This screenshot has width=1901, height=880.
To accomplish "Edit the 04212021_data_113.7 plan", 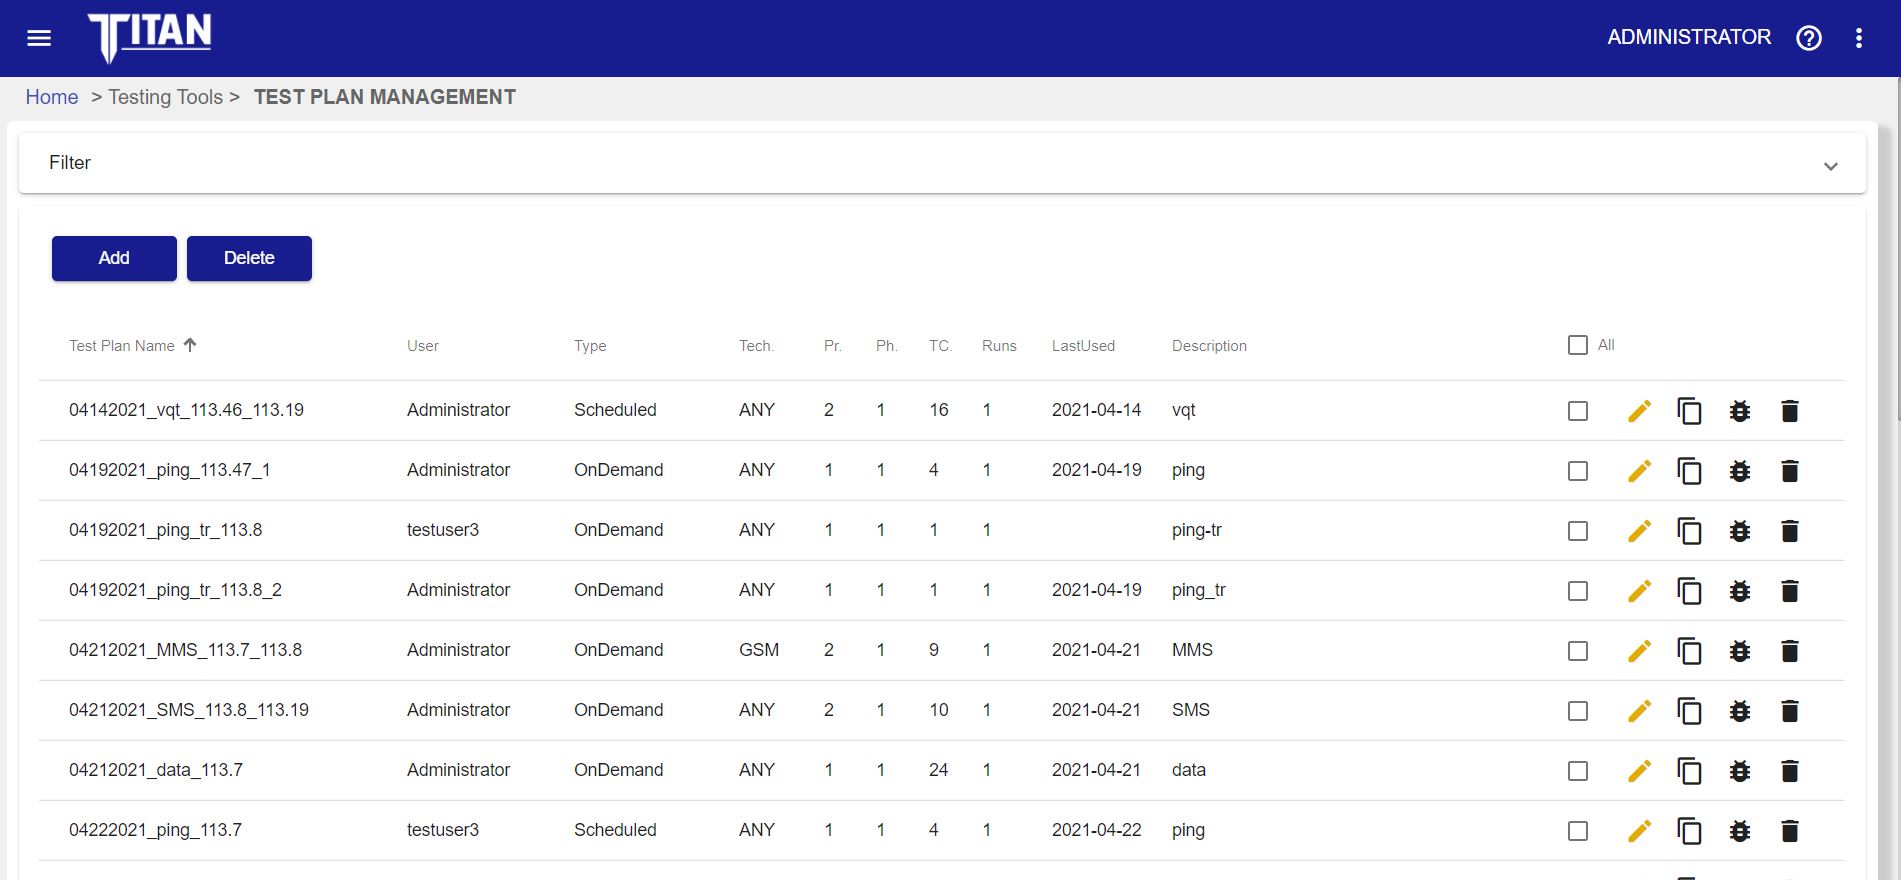I will click(1639, 771).
